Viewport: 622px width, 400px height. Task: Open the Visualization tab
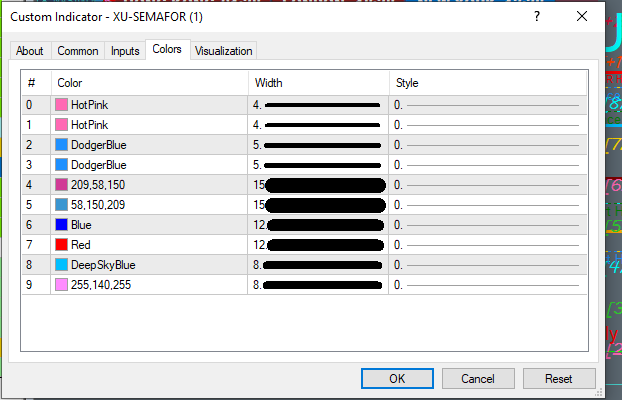[x=224, y=51]
